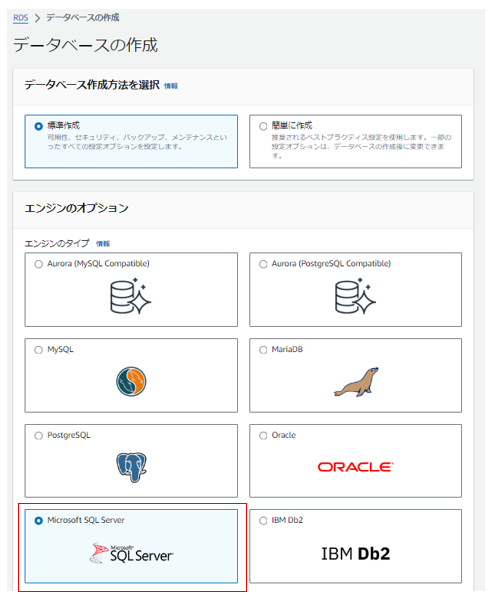Click the Microsoft SQL Server logo

[x=131, y=553]
